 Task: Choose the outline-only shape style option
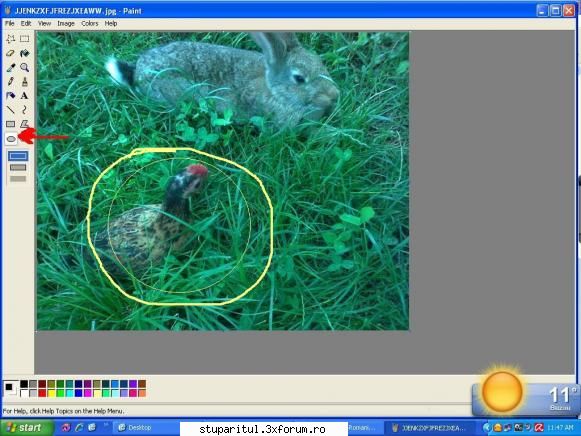(x=18, y=156)
